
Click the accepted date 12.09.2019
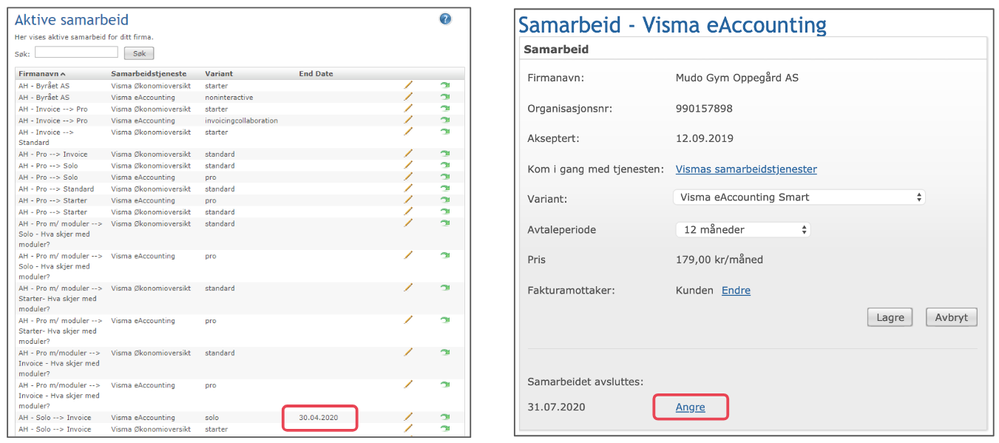click(704, 138)
